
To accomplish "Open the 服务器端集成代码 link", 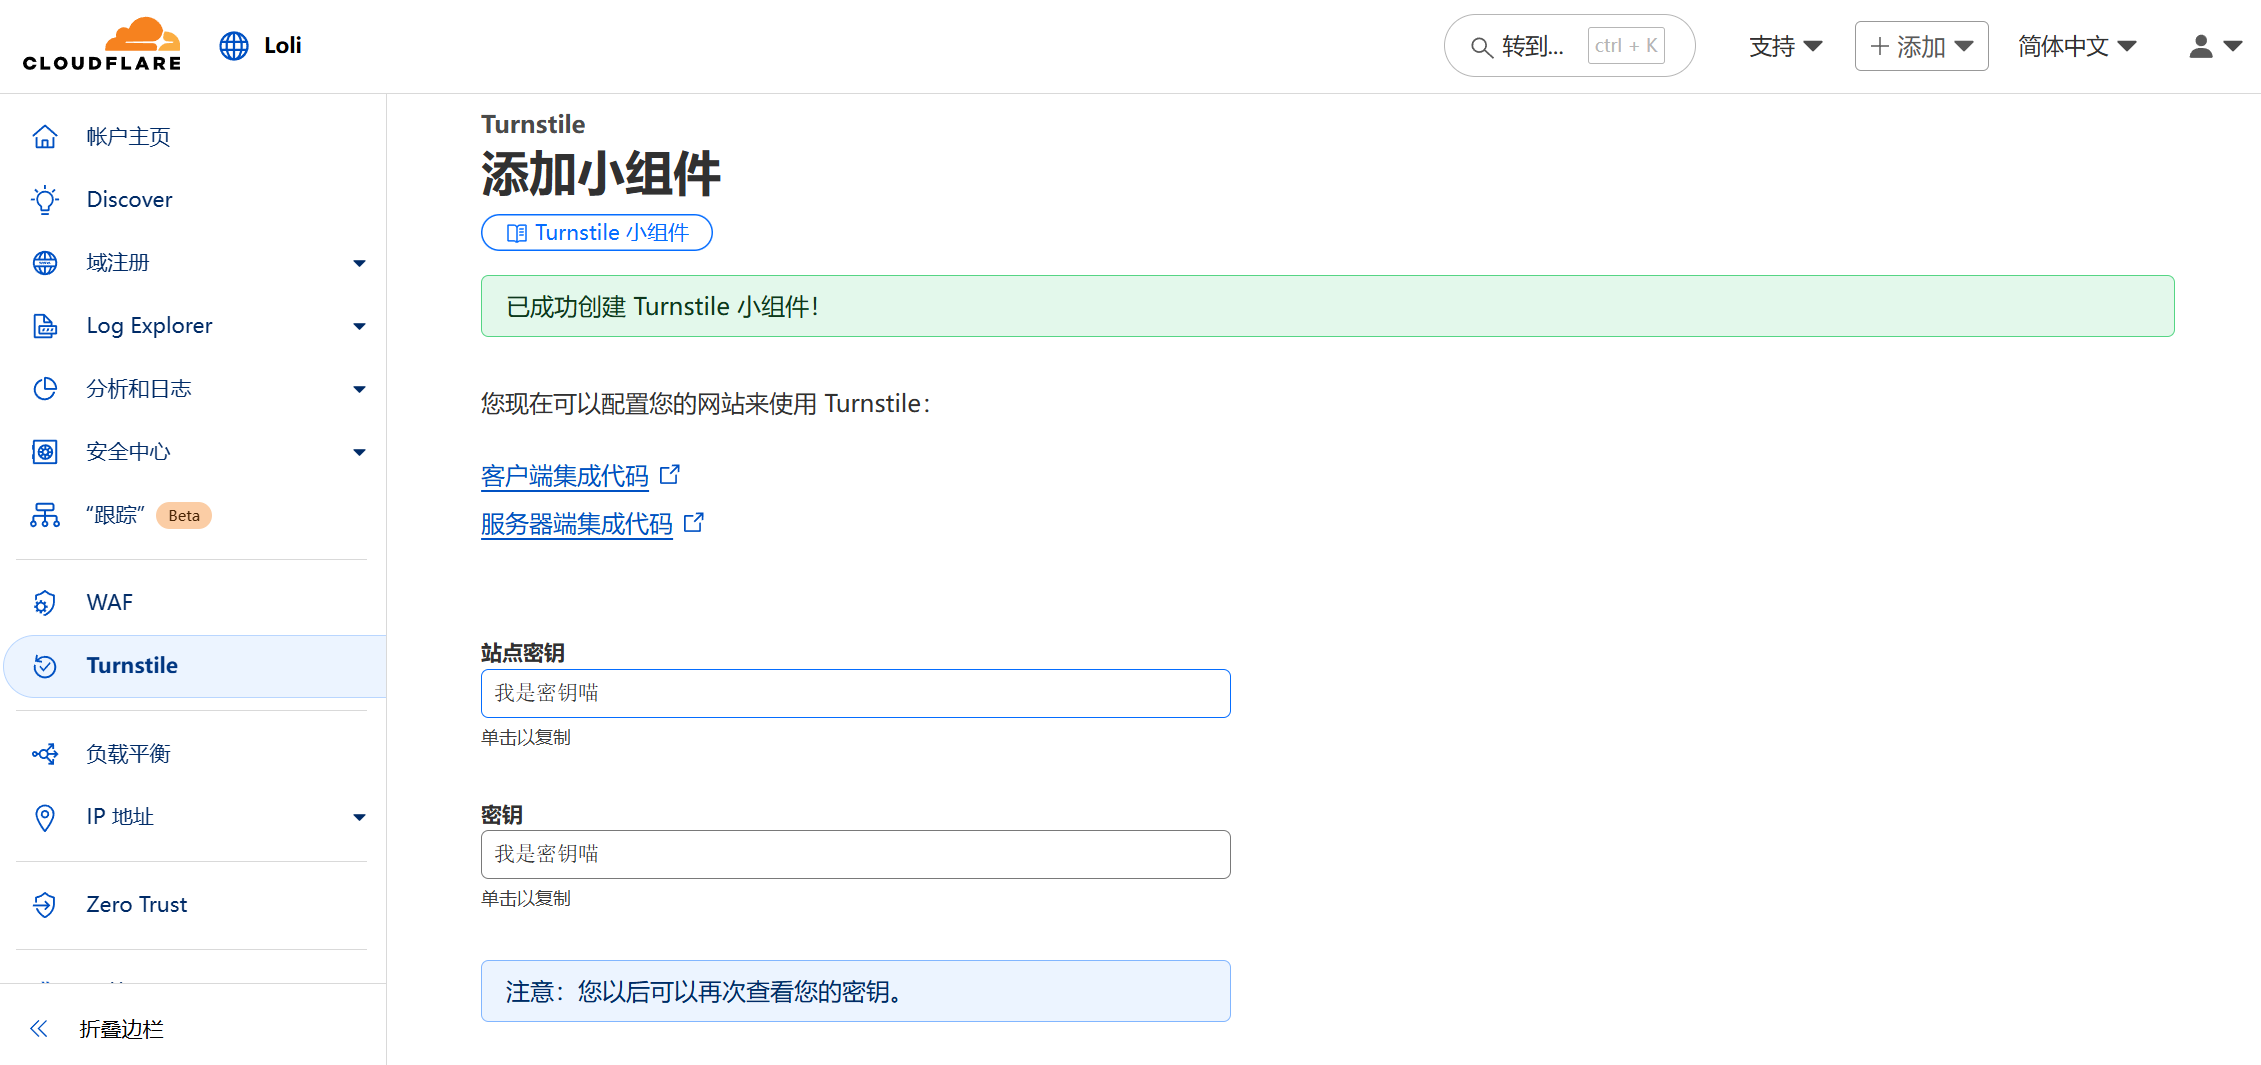I will (x=577, y=524).
